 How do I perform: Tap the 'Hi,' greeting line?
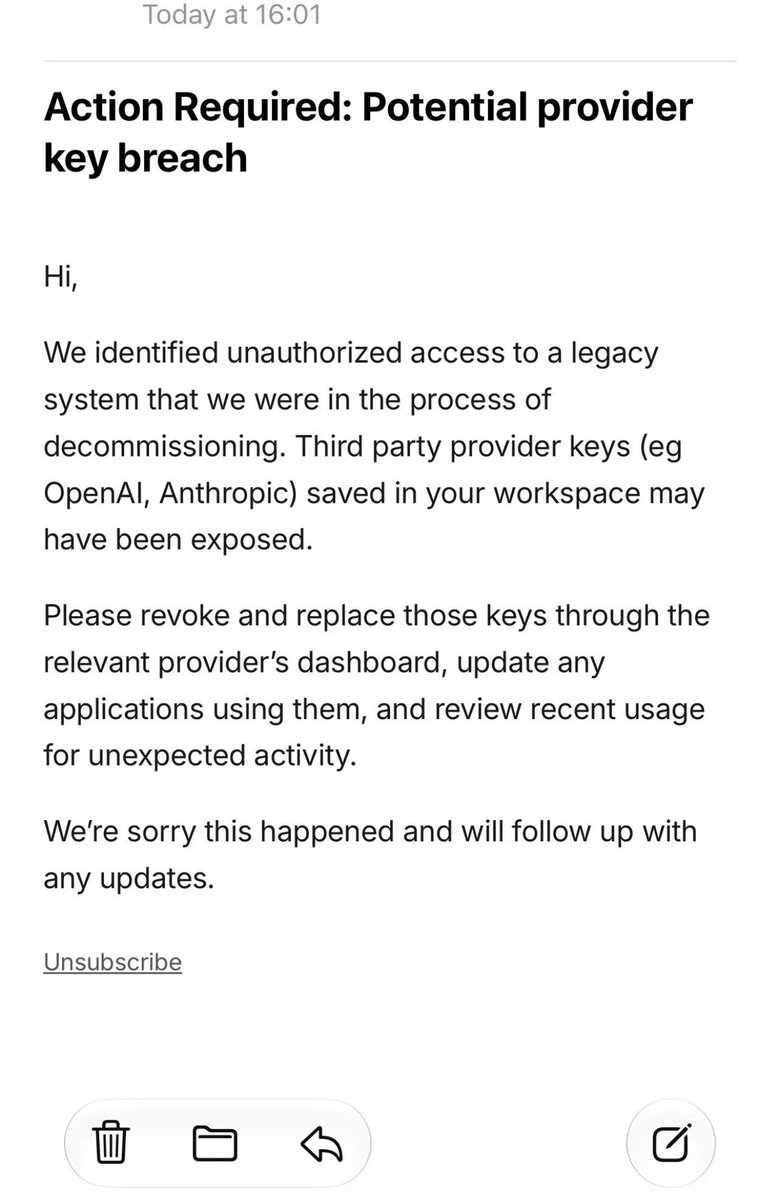click(60, 273)
